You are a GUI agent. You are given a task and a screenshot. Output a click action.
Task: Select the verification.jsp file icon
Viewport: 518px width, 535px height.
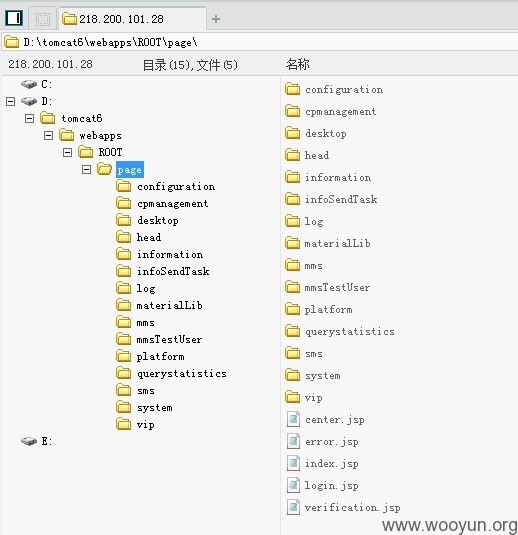[x=293, y=507]
